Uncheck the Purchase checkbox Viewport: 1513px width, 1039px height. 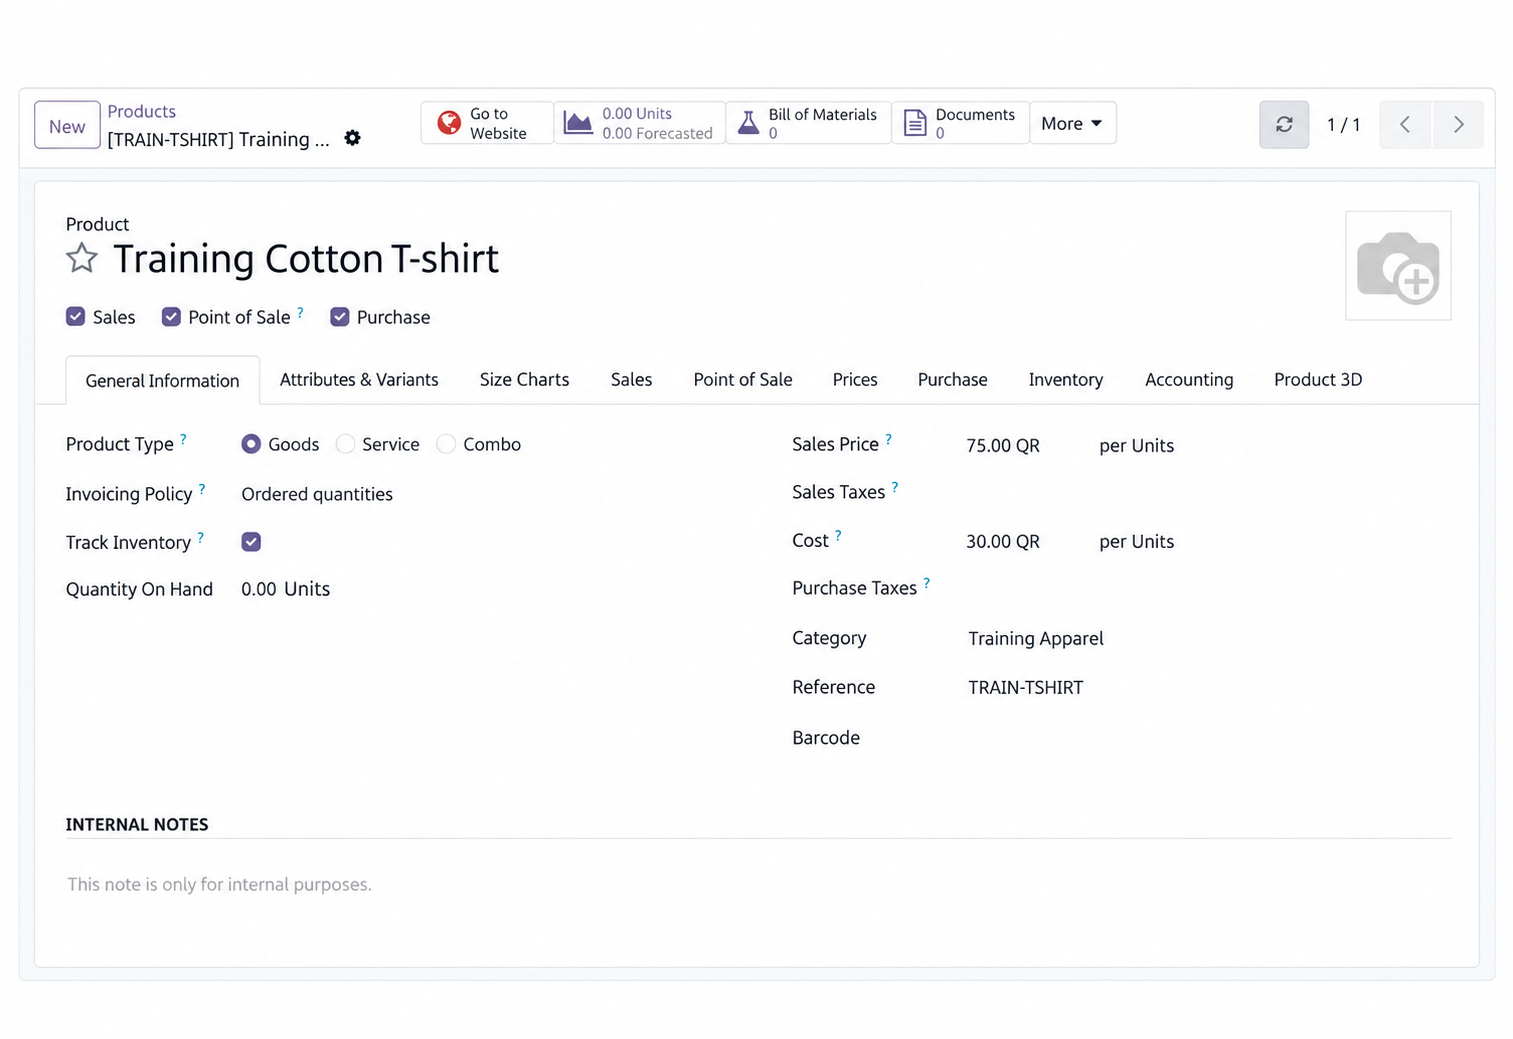pos(340,317)
